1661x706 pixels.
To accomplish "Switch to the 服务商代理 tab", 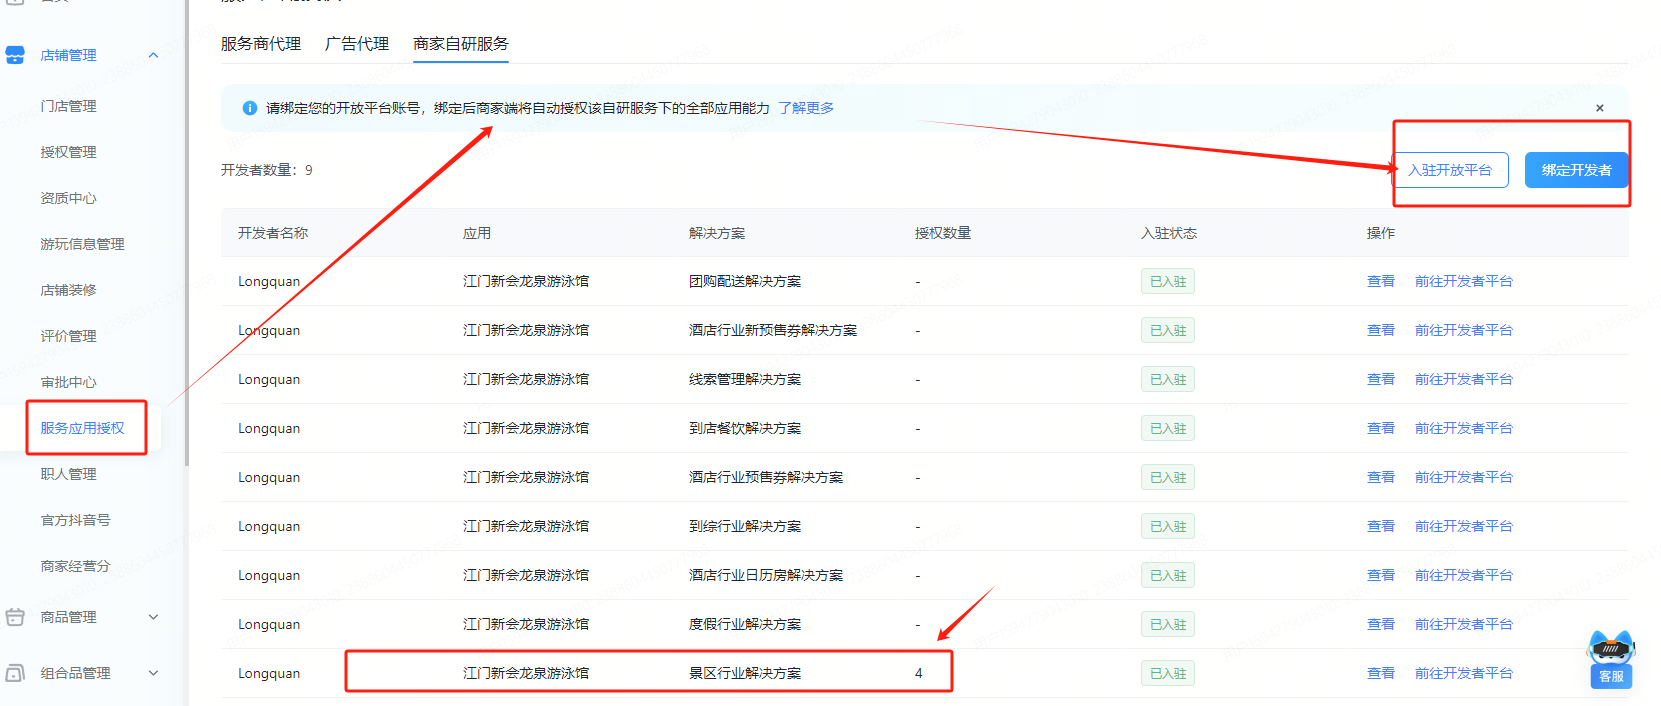I will point(260,44).
